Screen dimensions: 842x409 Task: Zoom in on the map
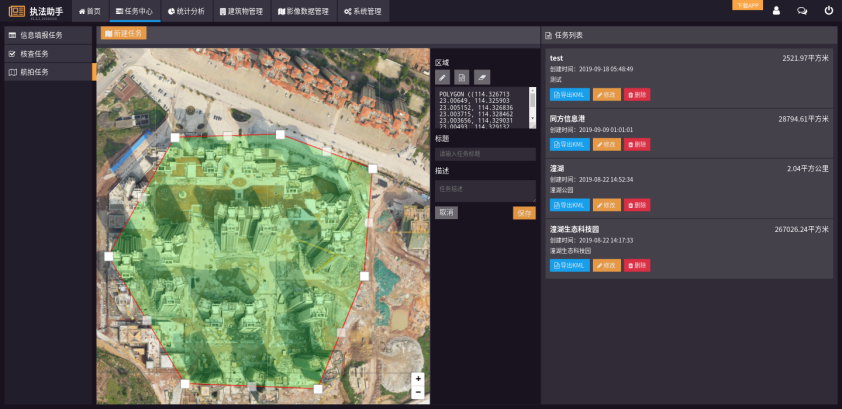[x=417, y=379]
